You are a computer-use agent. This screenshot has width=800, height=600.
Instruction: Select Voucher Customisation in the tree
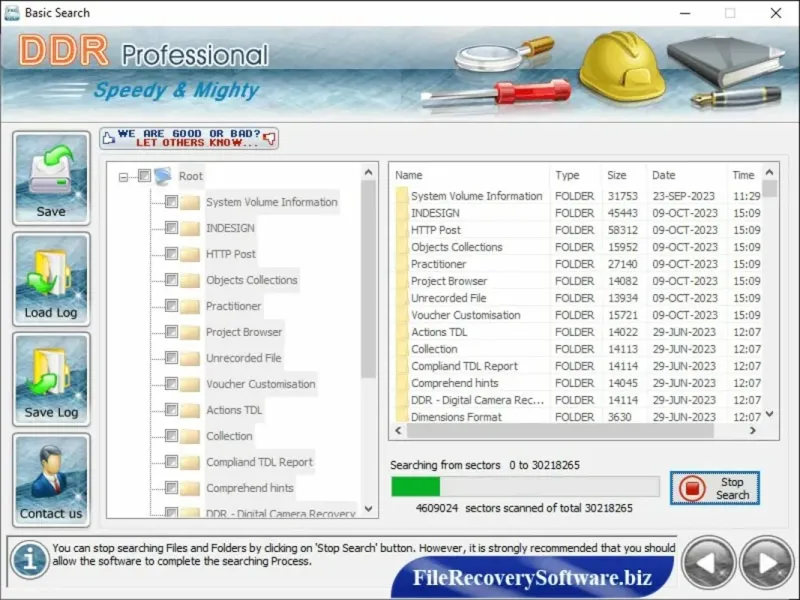click(x=261, y=384)
